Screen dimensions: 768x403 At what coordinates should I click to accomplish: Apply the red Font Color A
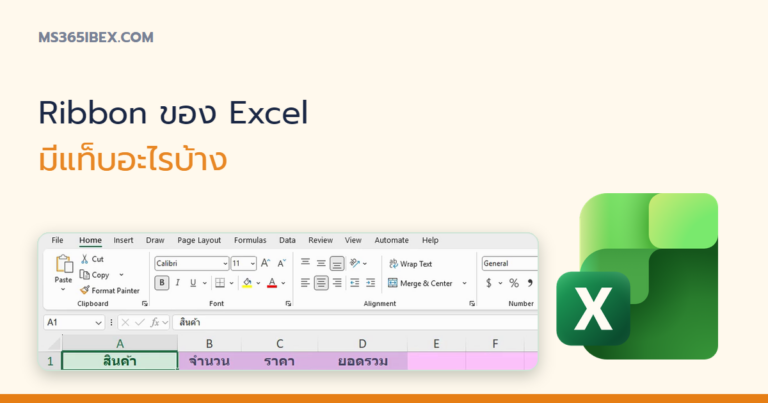[272, 283]
